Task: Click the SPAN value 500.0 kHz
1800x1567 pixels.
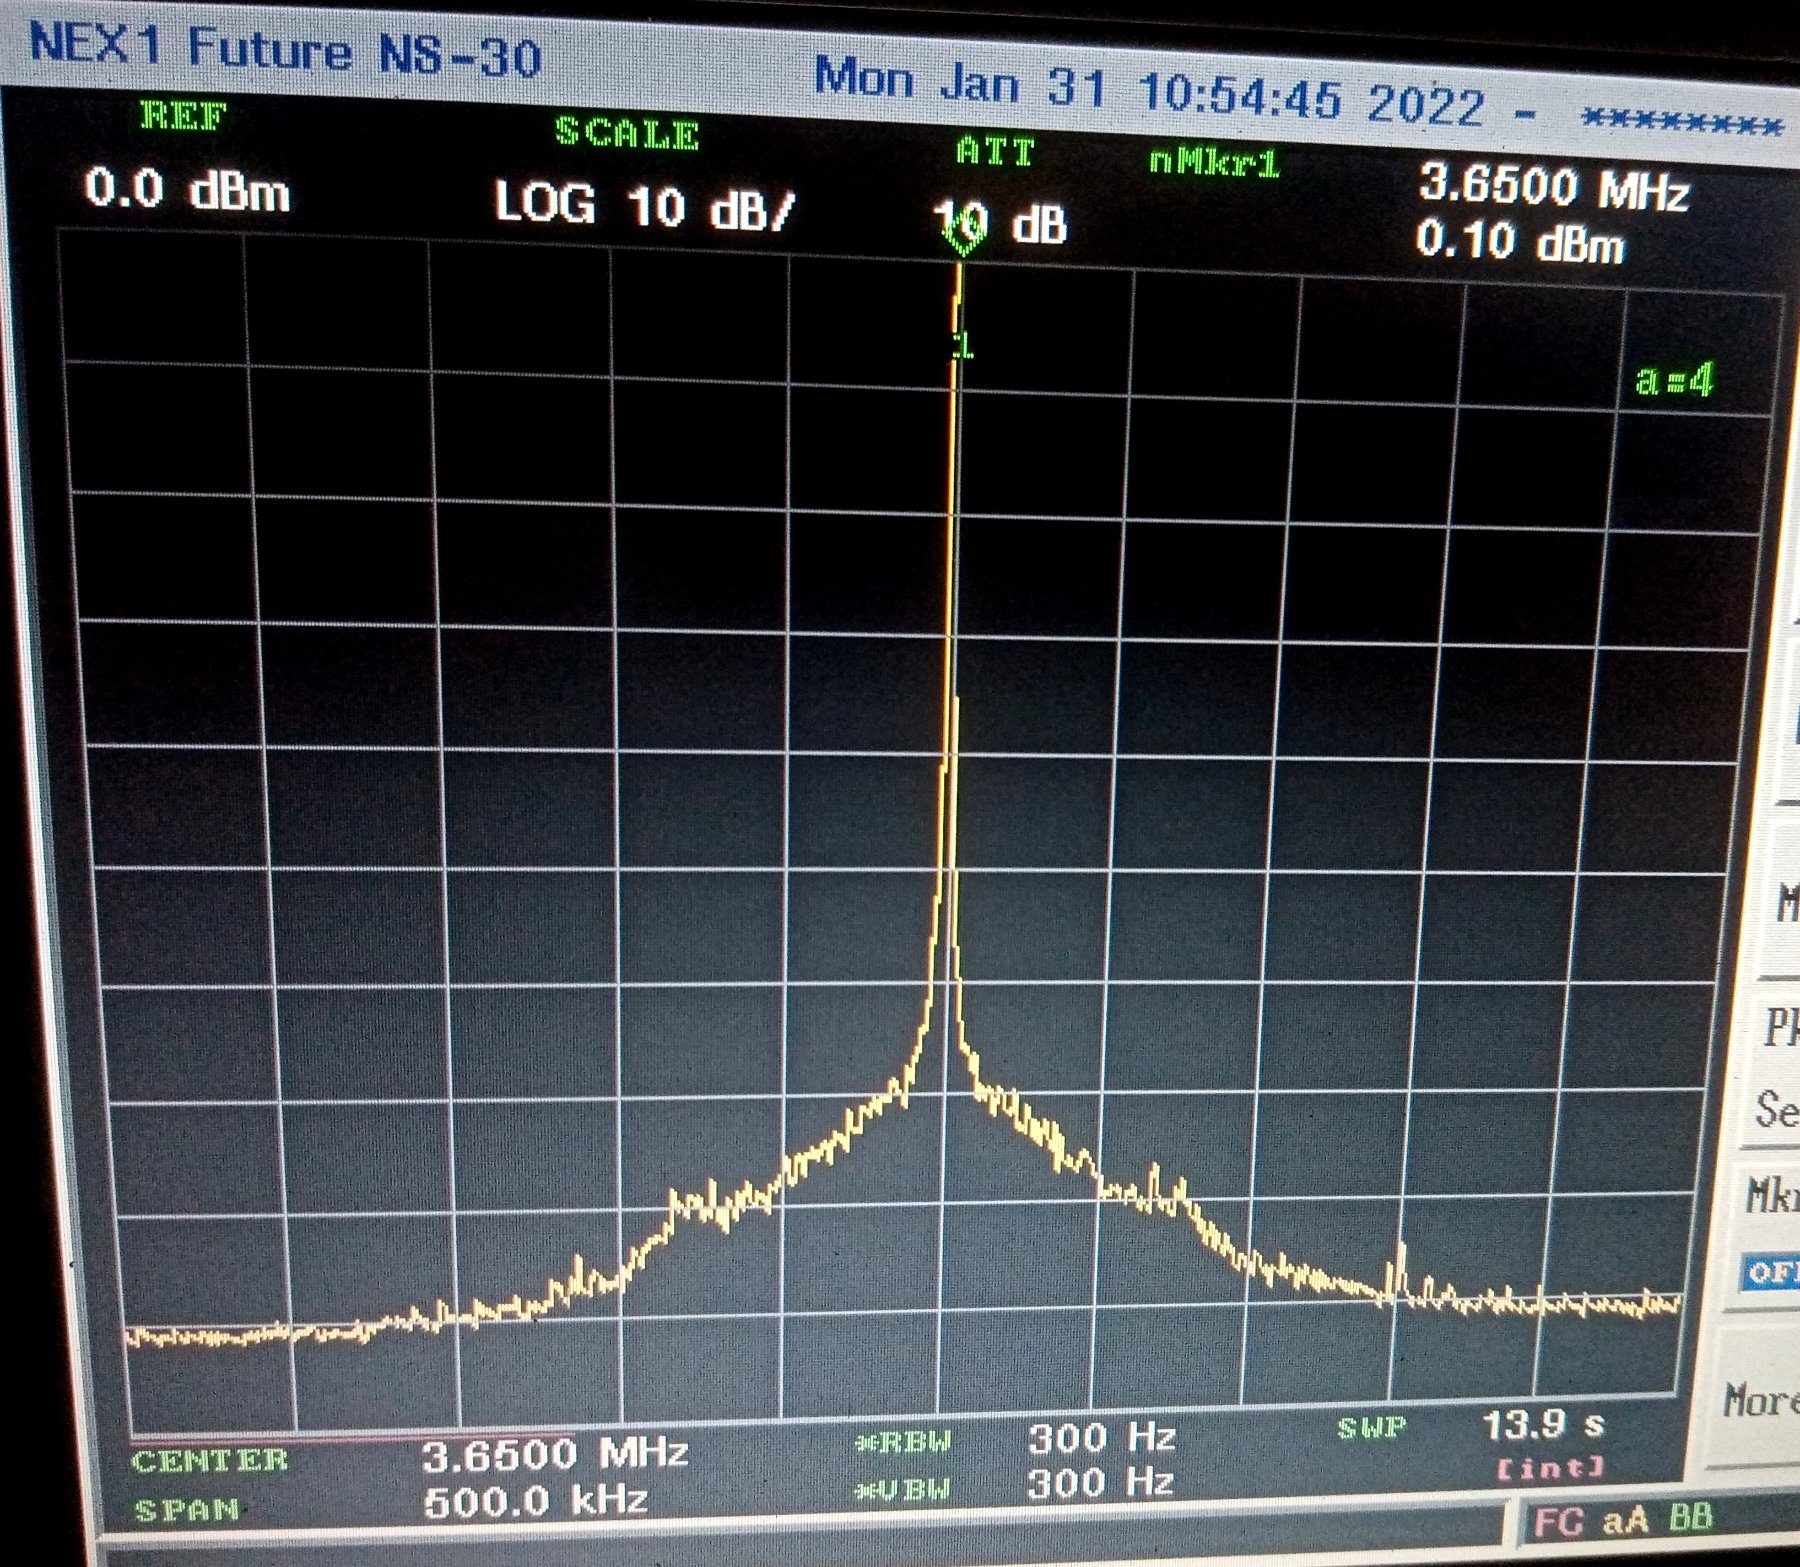Action: [535, 1501]
